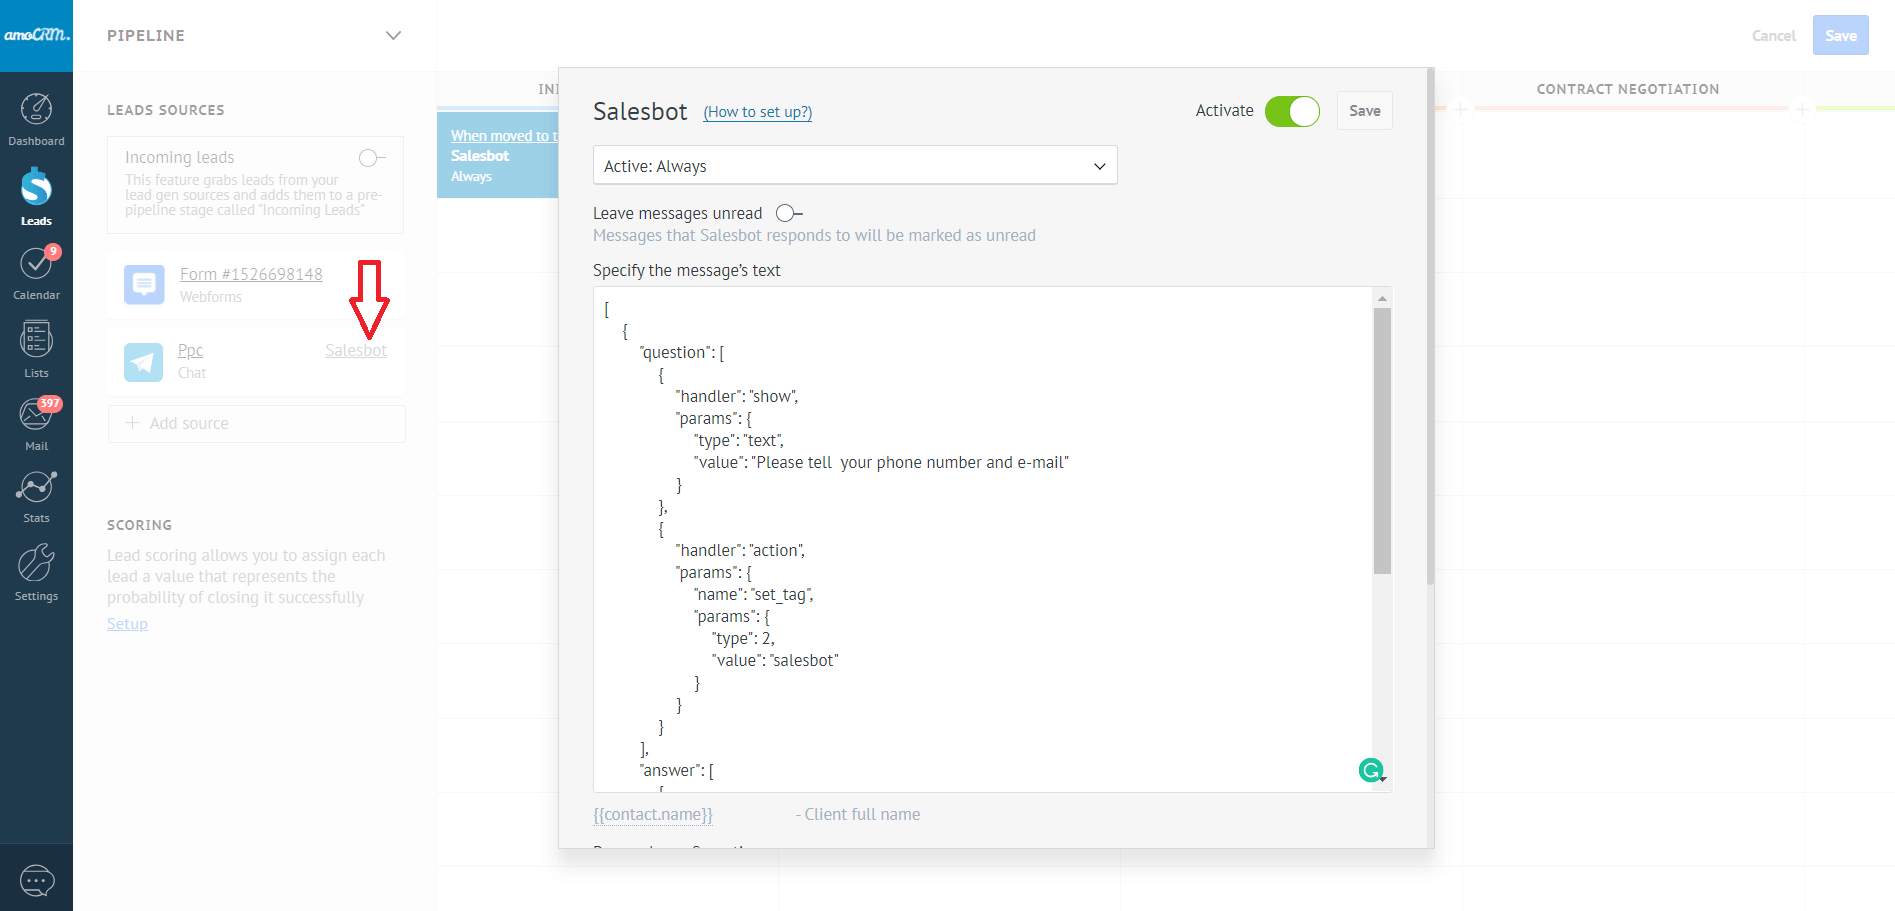Open the Salesbot link for Ppc
The height and width of the screenshot is (911, 1895).
tap(356, 350)
